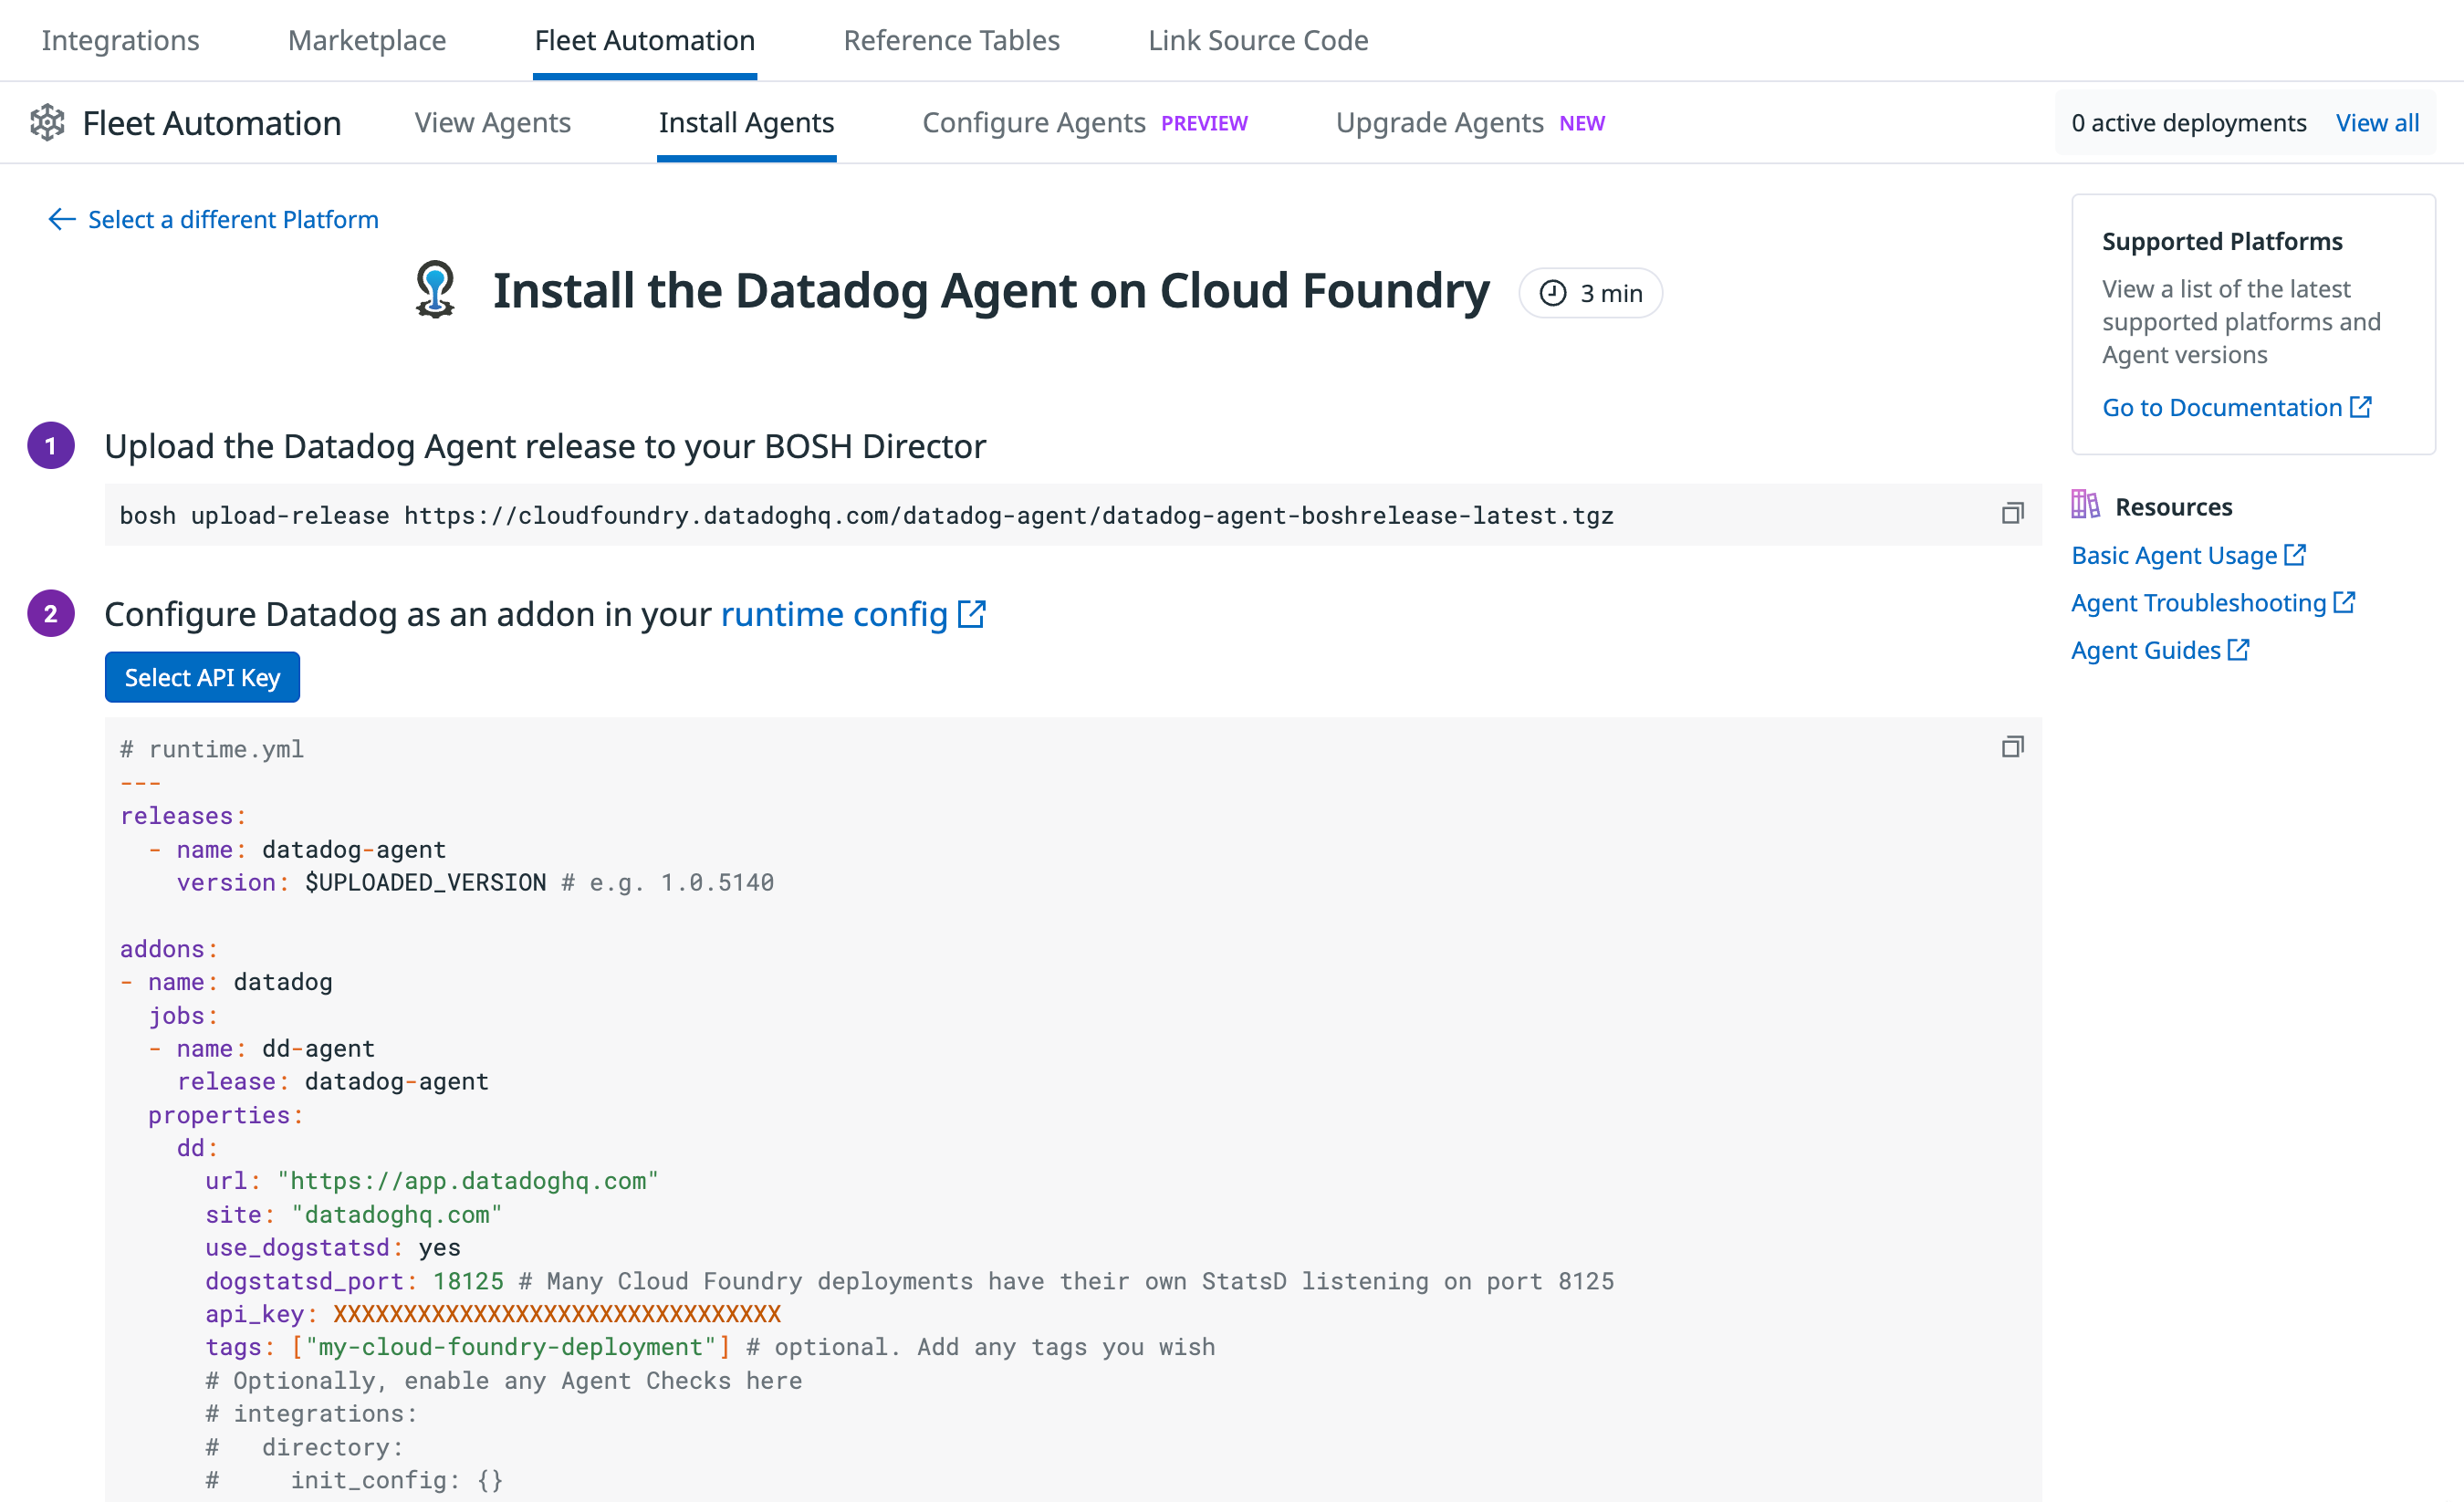Screen dimensions: 2464x1502
Task: Copy the runtime.yml code block
Action: (2012, 747)
